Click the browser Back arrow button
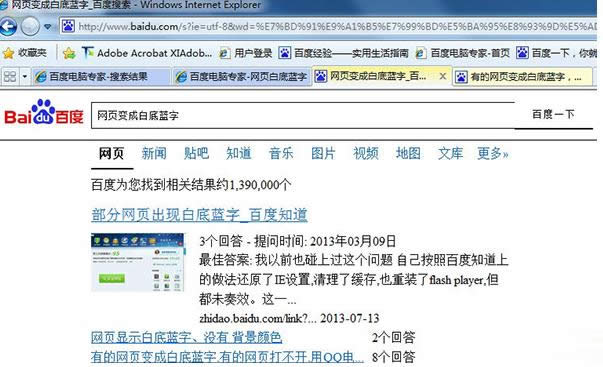This screenshot has height=367, width=603. click(x=8, y=26)
